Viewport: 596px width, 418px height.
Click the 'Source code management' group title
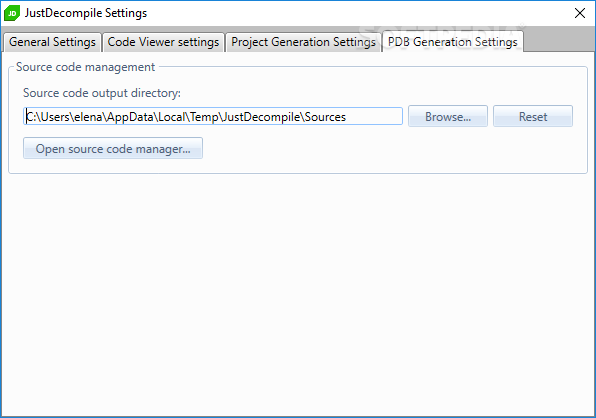[86, 67]
